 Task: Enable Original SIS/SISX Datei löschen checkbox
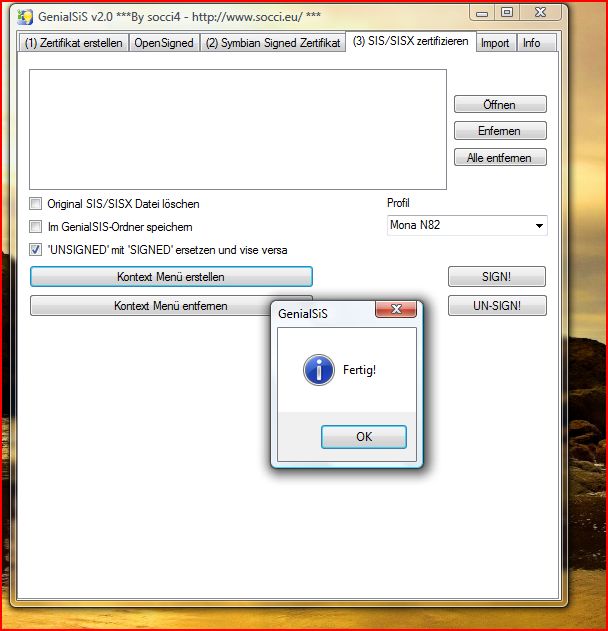pyautogui.click(x=35, y=204)
